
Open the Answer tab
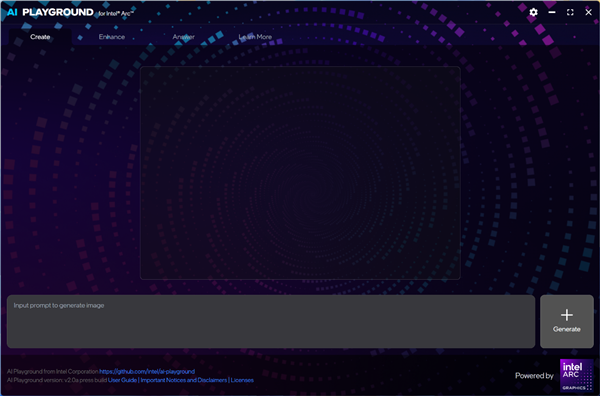point(183,37)
